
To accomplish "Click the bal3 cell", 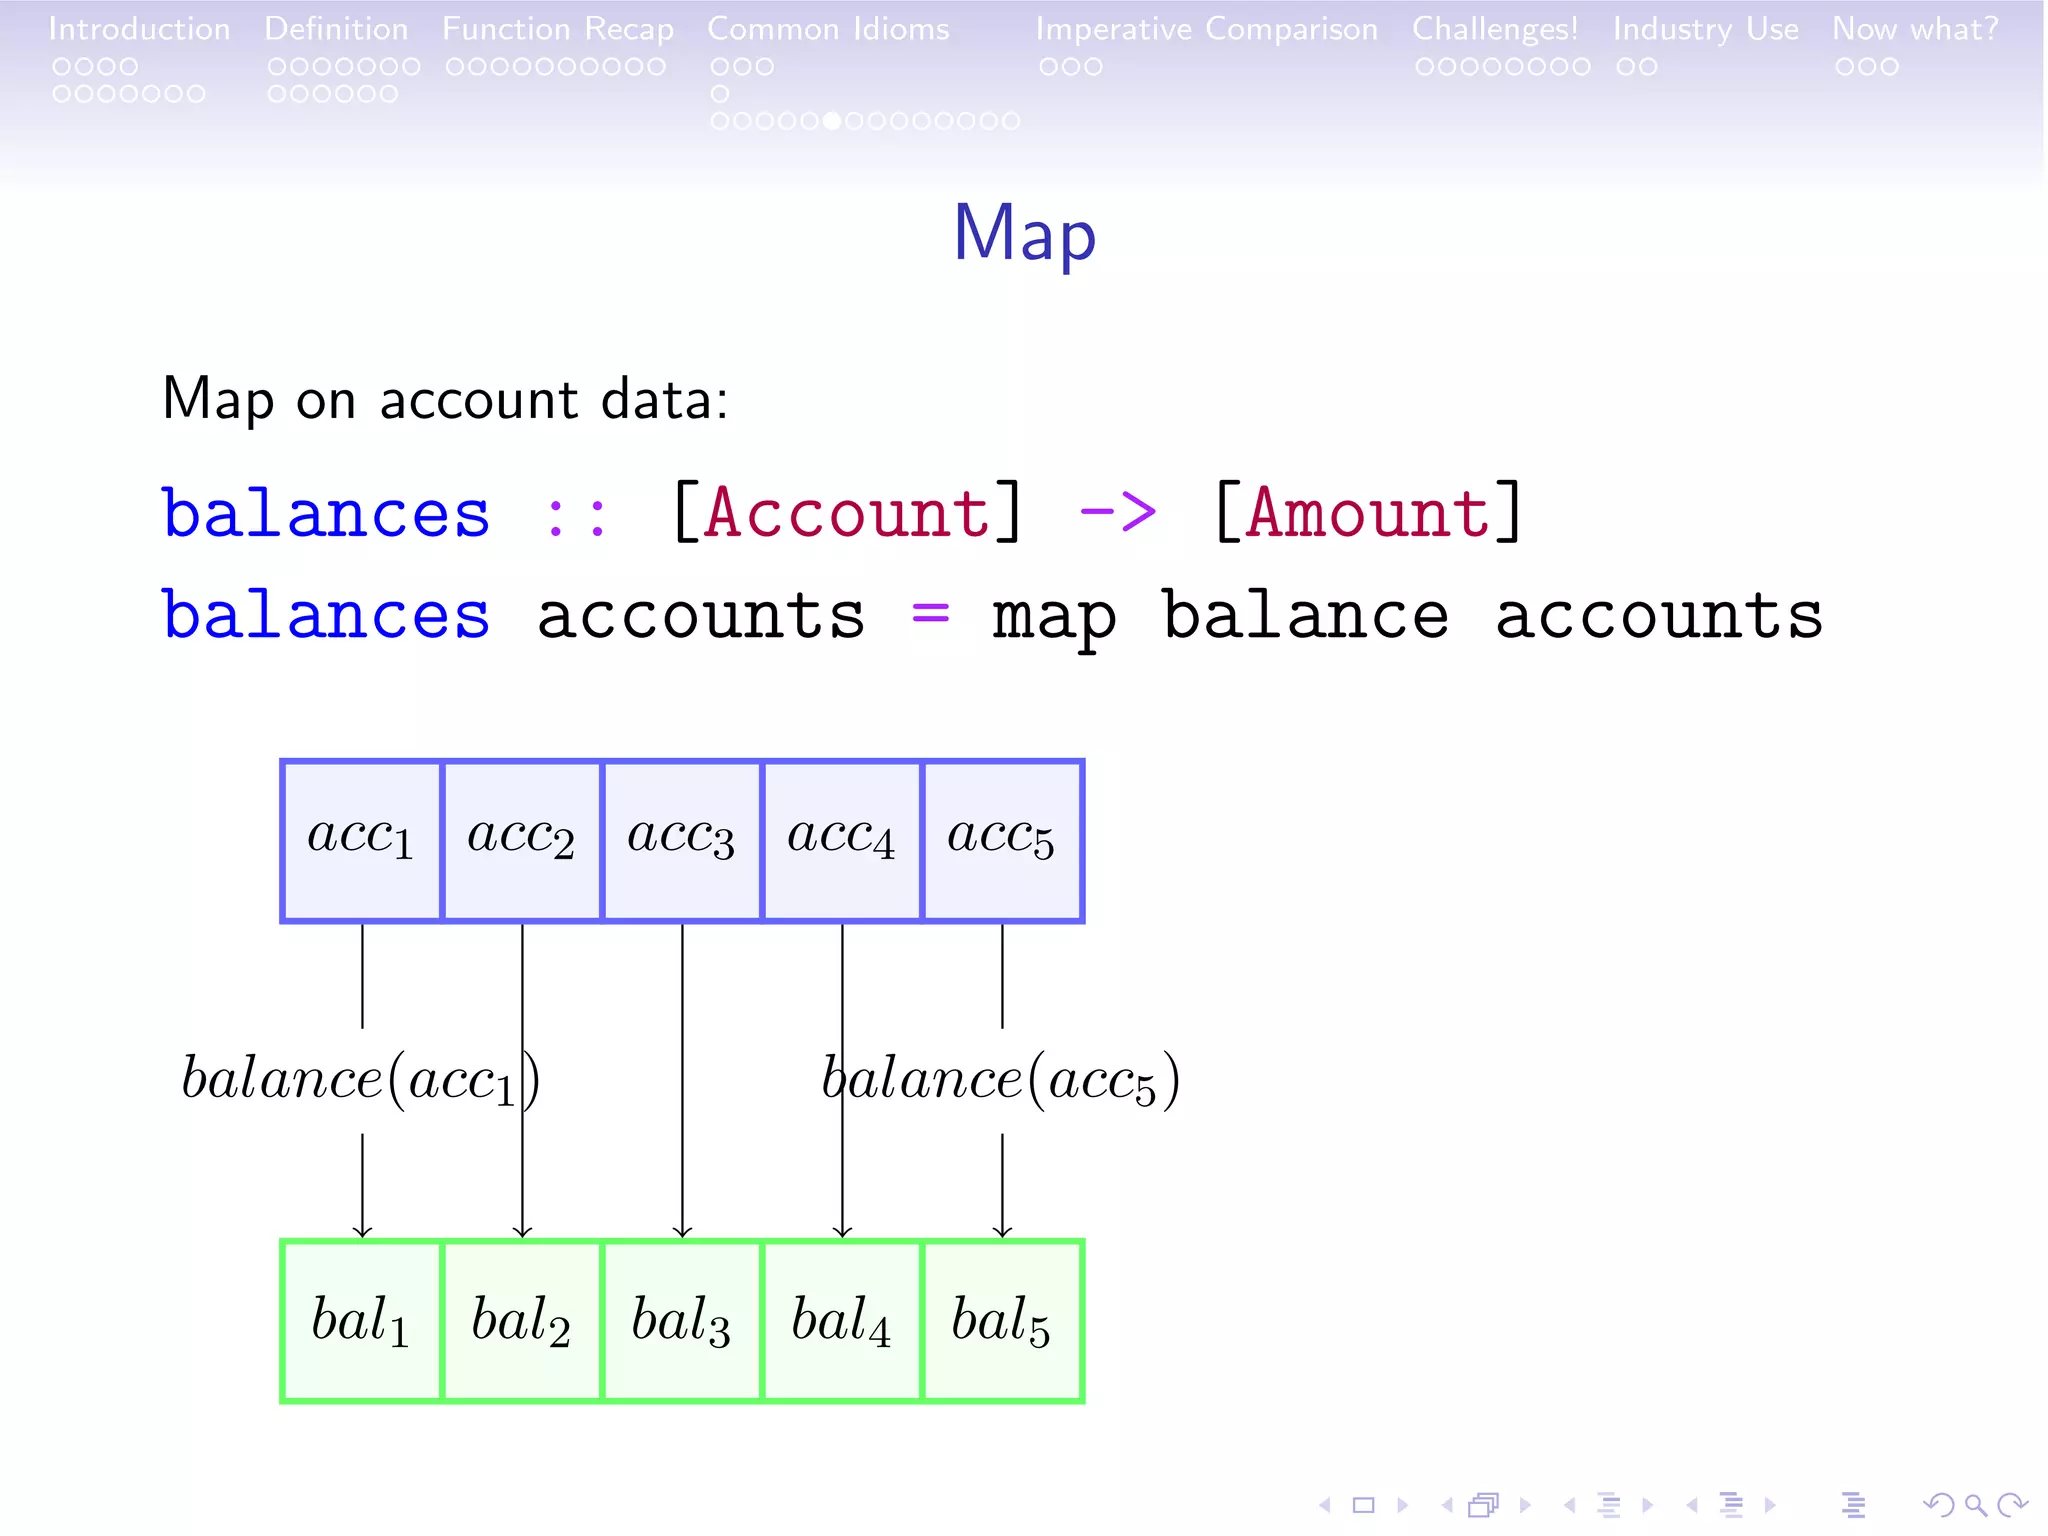I will tap(682, 1321).
